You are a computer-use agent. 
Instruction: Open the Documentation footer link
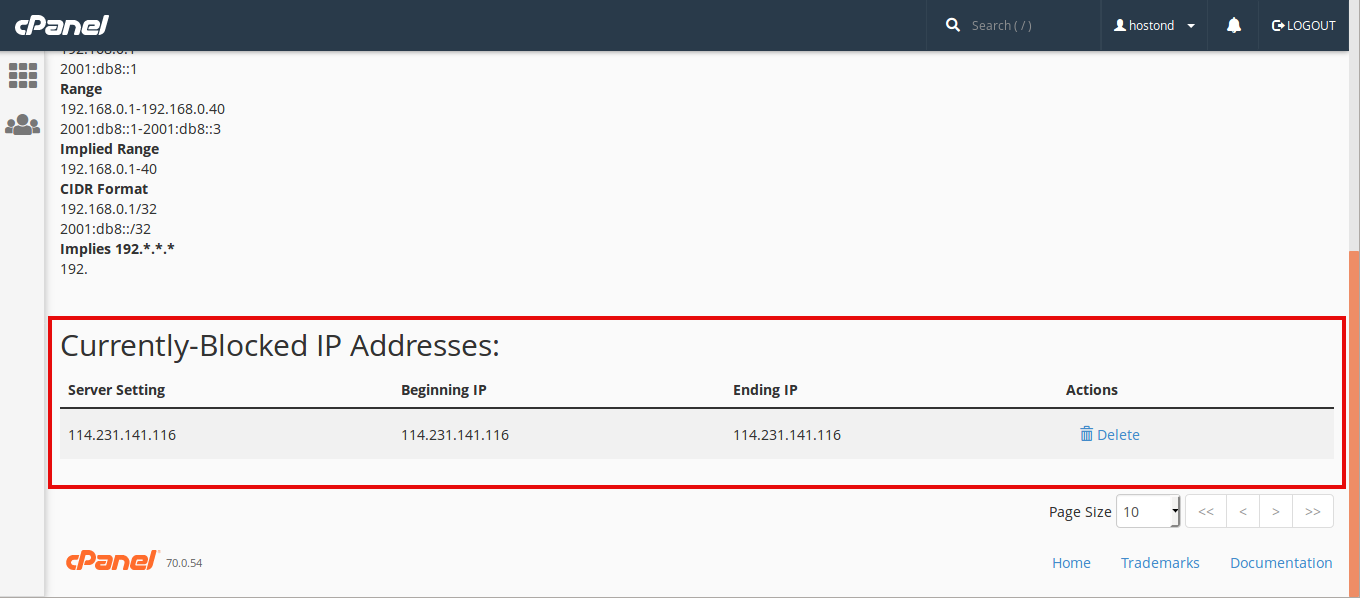(x=1281, y=563)
